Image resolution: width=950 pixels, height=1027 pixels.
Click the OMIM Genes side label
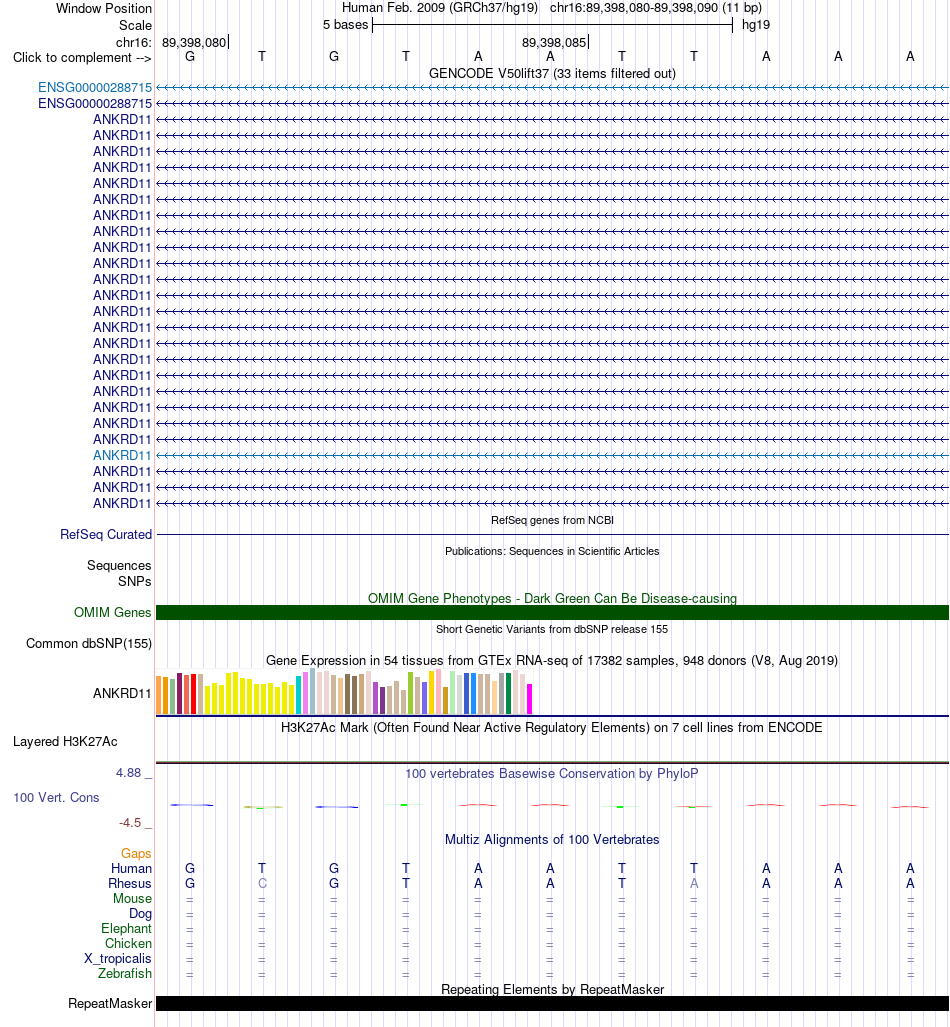click(x=112, y=612)
